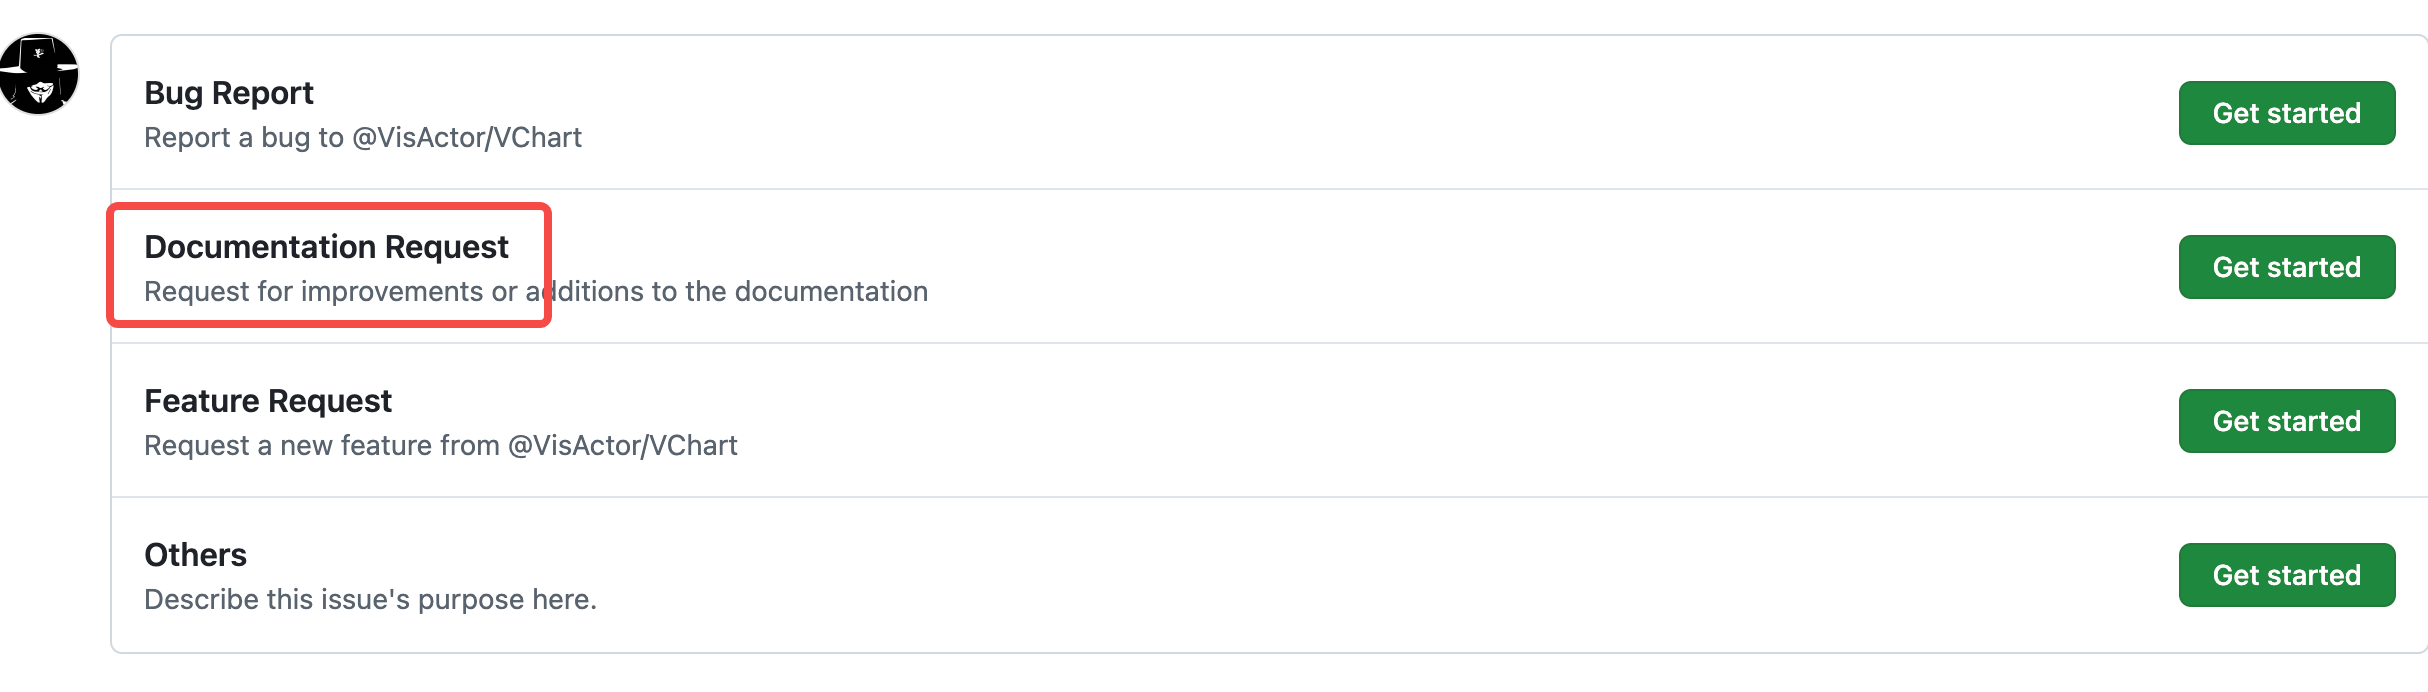
Task: Click blank middle area of Others row
Action: [1300, 575]
